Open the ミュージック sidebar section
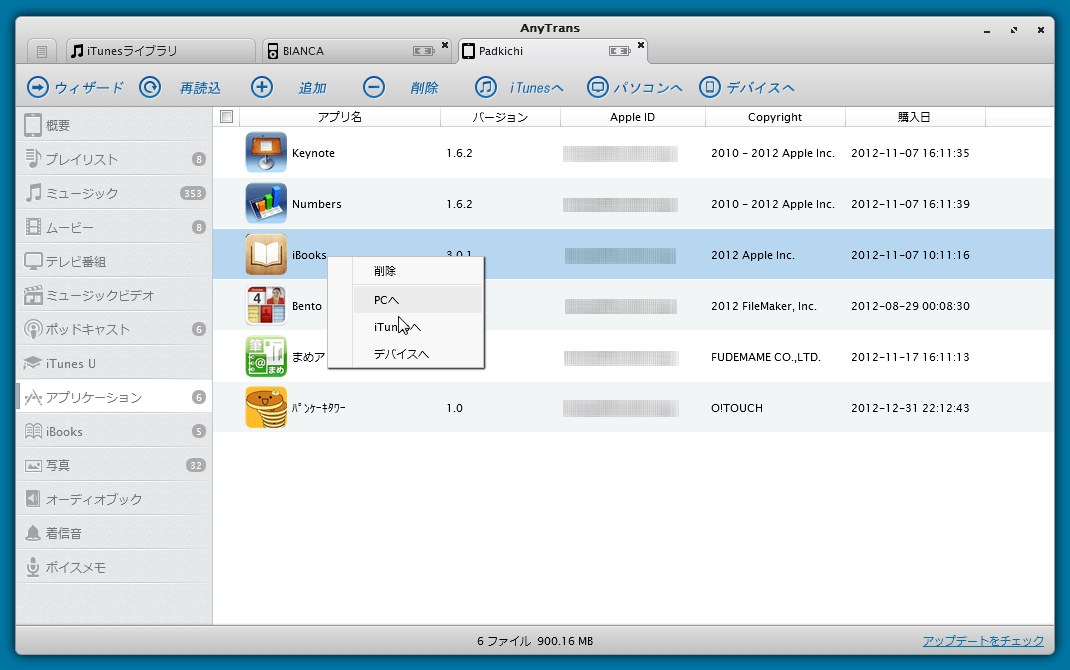Screen dimensions: 1070x670 (x=114, y=193)
